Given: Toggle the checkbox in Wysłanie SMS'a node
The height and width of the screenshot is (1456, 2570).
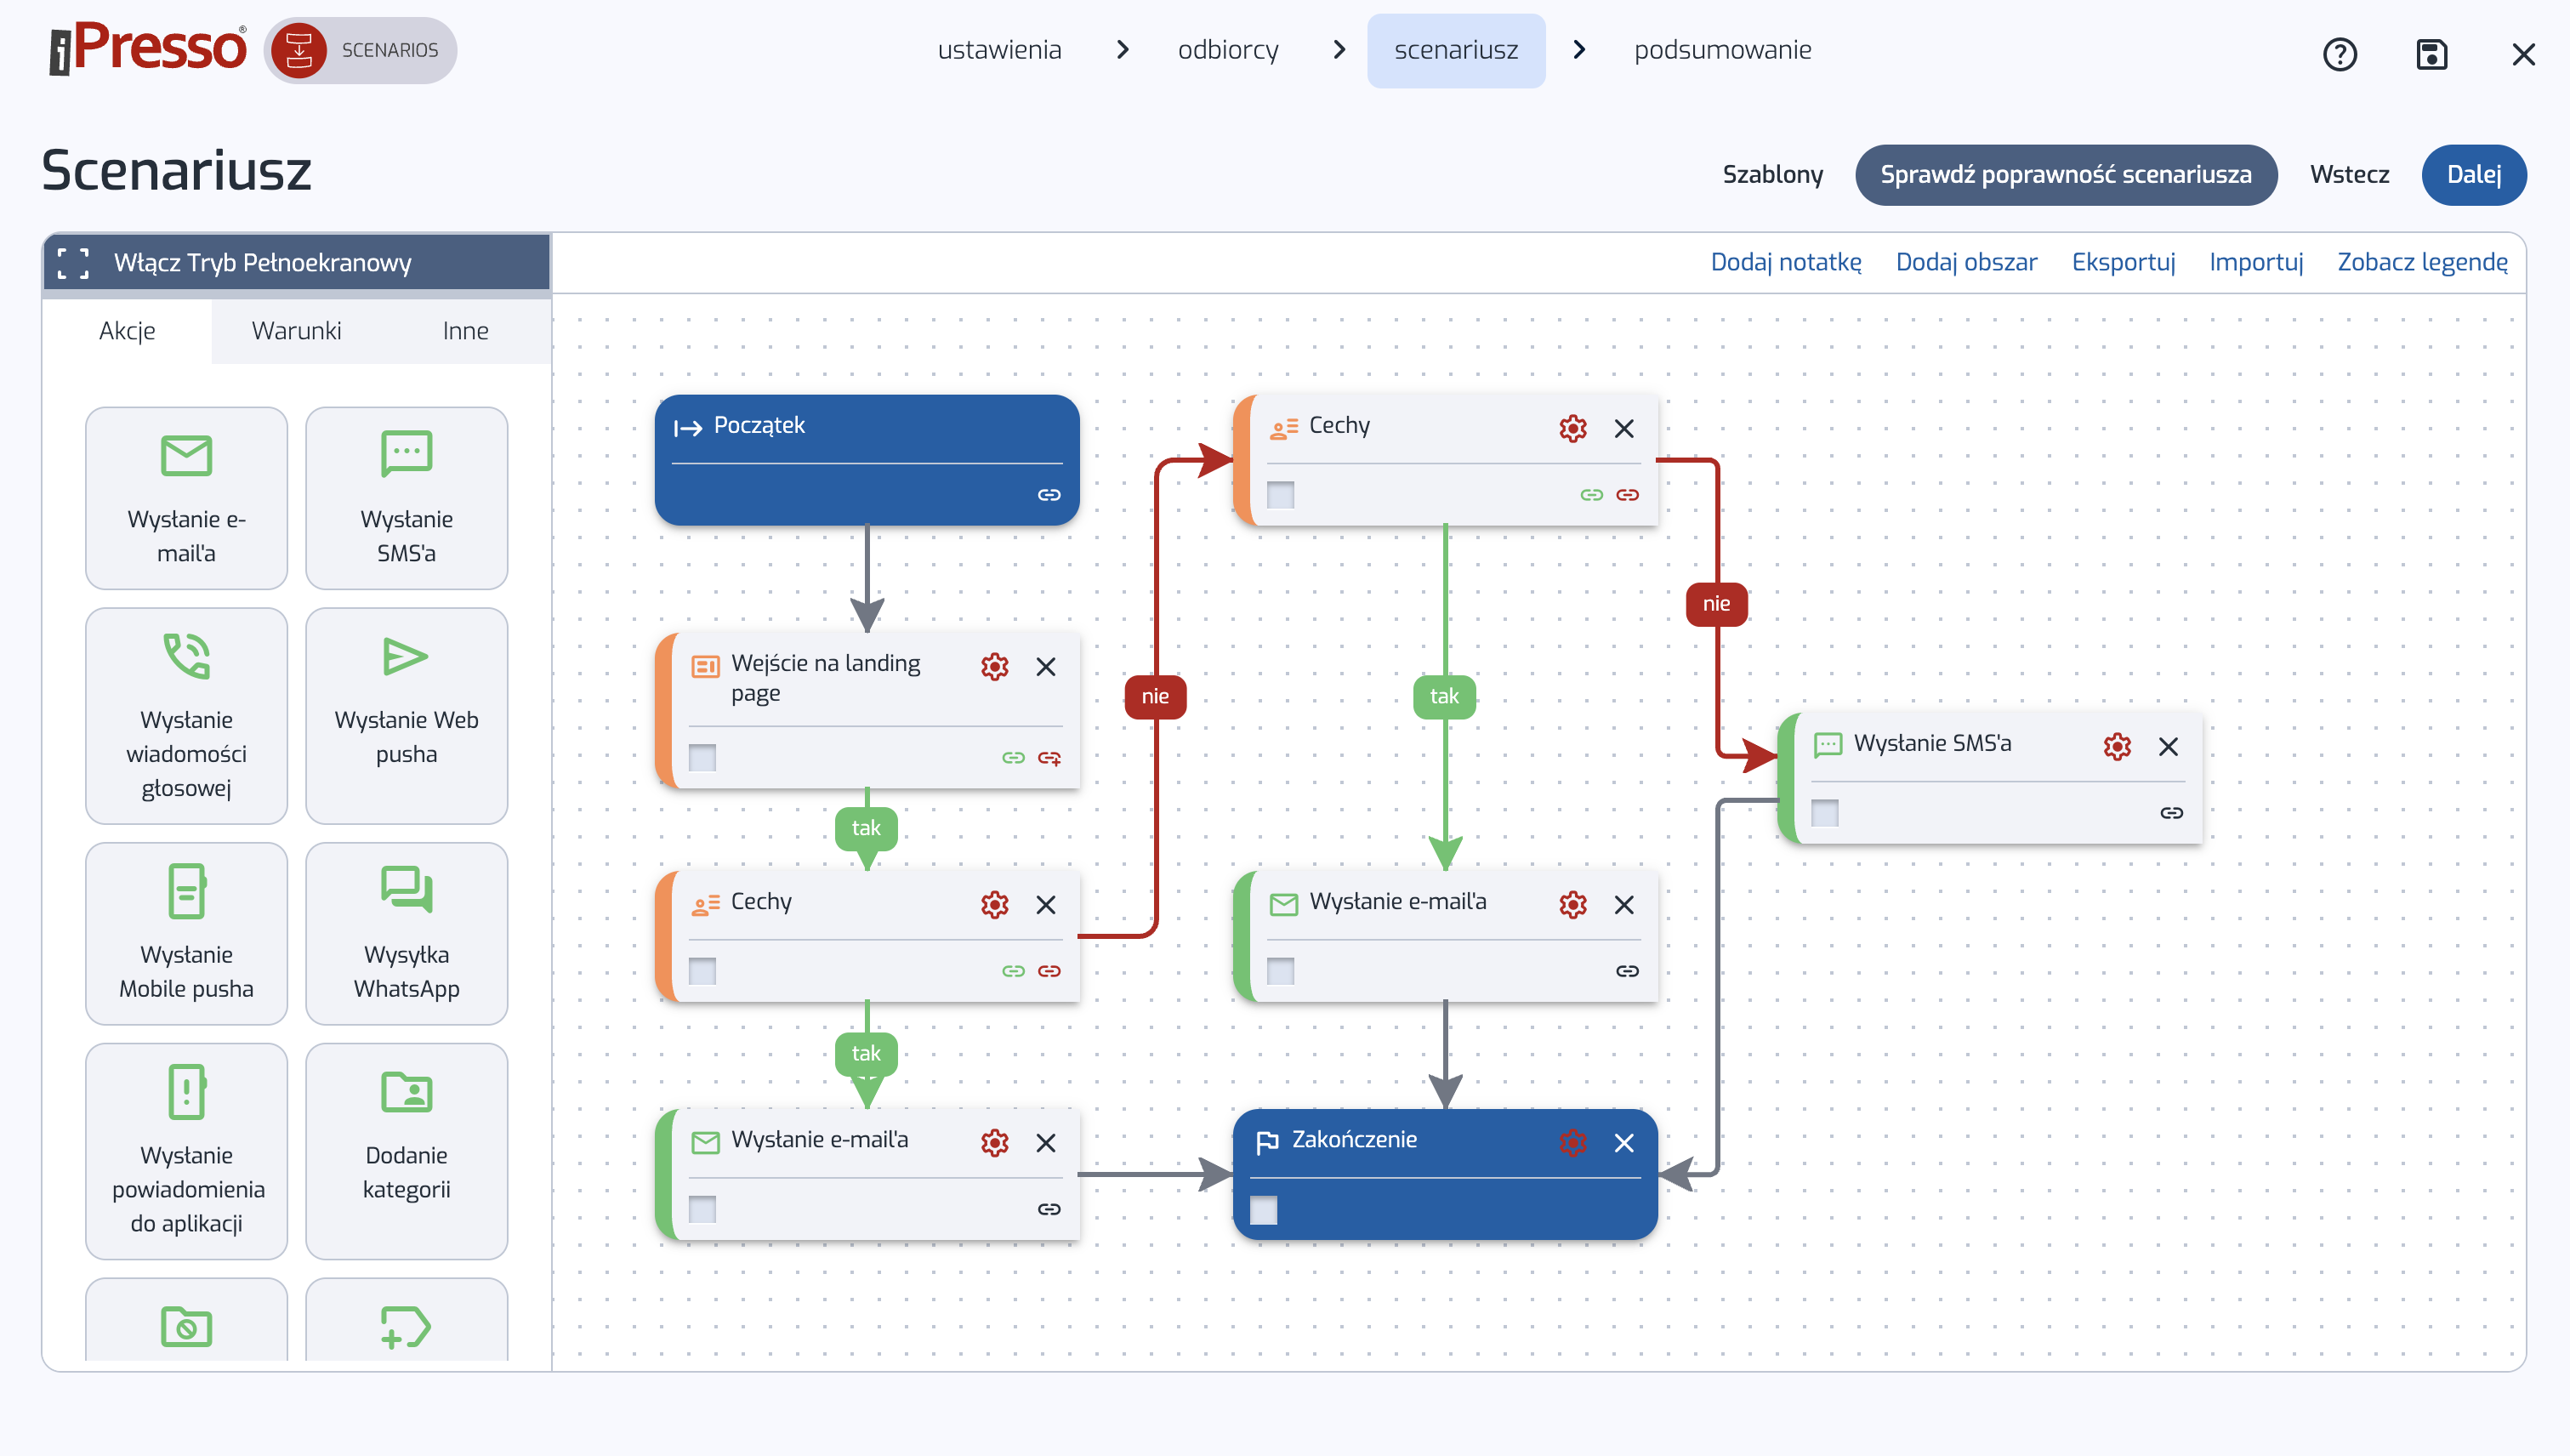Looking at the screenshot, I should 1824,813.
